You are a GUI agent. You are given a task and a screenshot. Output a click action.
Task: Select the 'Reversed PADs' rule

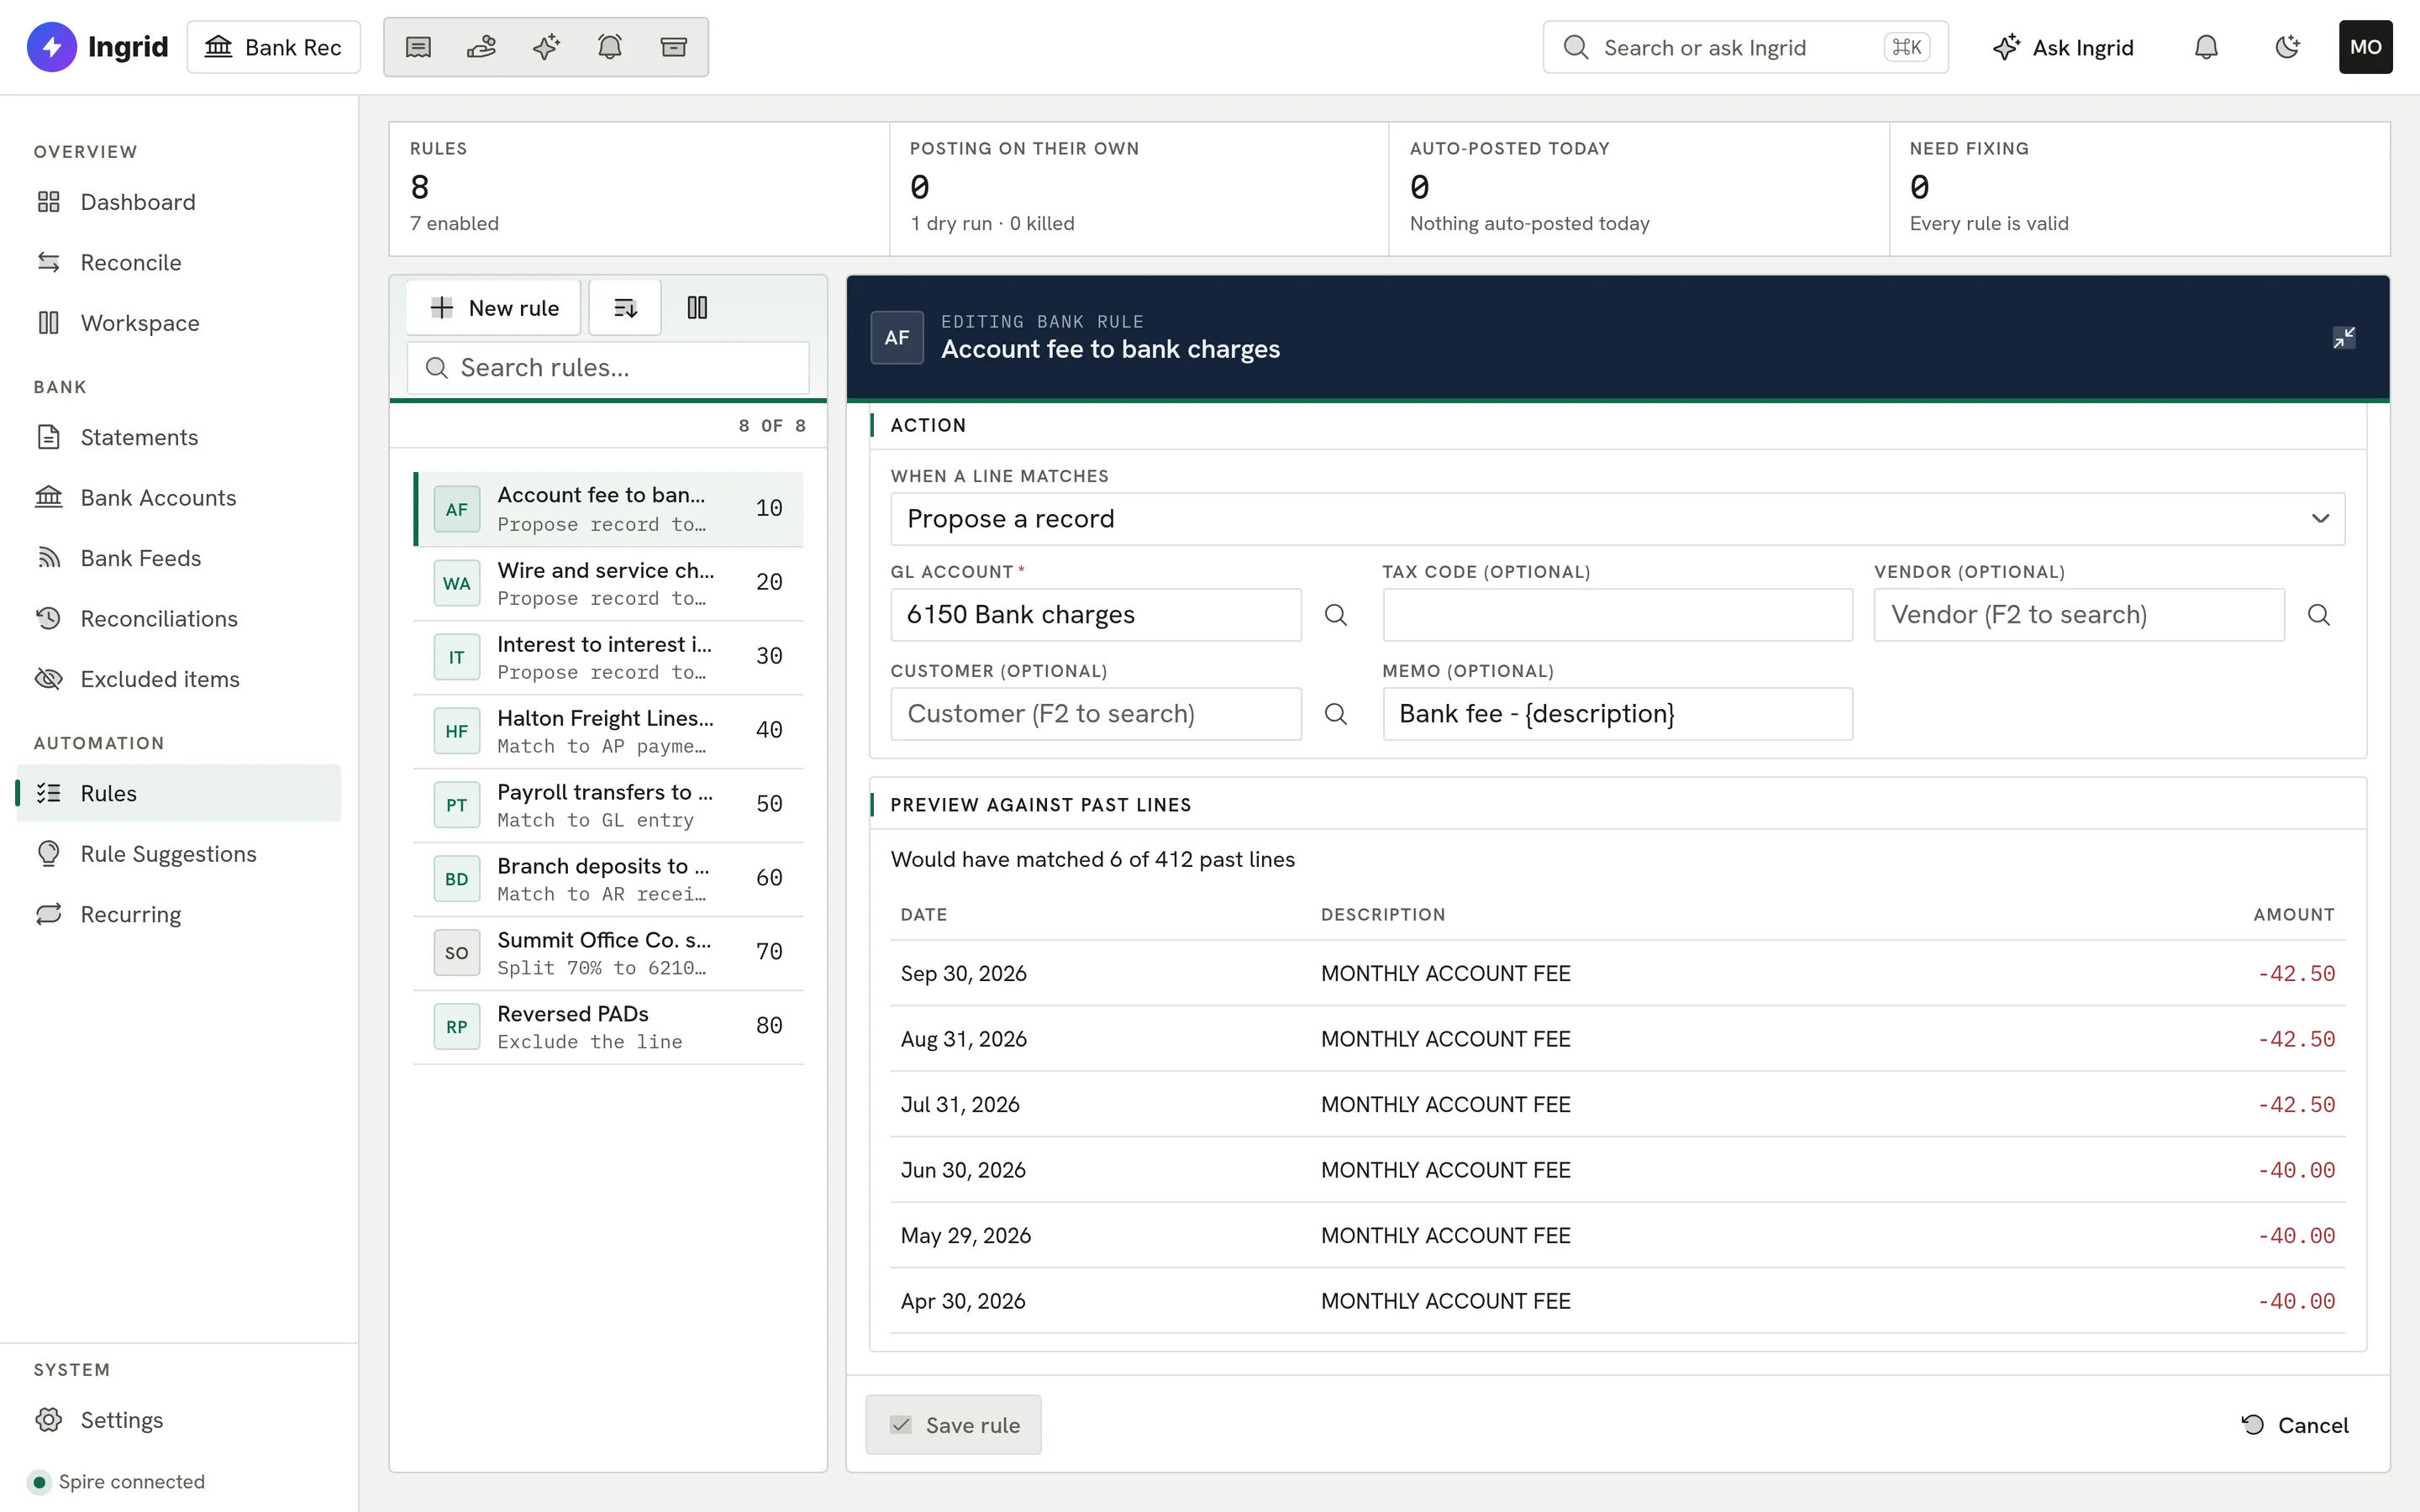coord(608,1027)
